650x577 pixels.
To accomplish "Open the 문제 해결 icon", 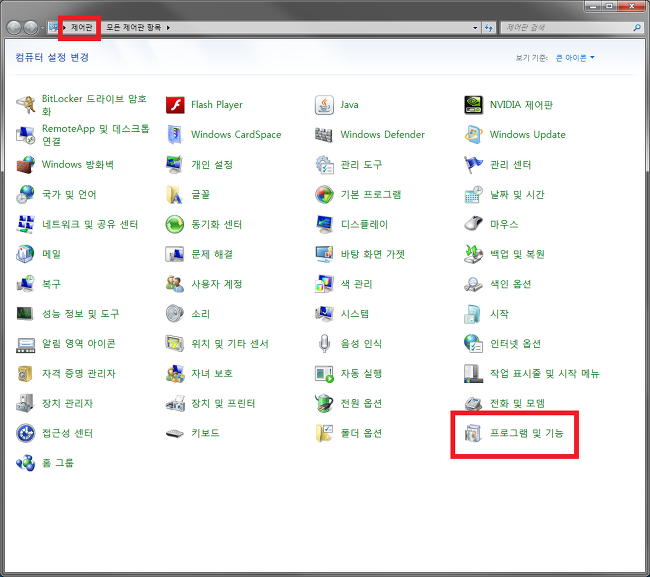I will [175, 254].
